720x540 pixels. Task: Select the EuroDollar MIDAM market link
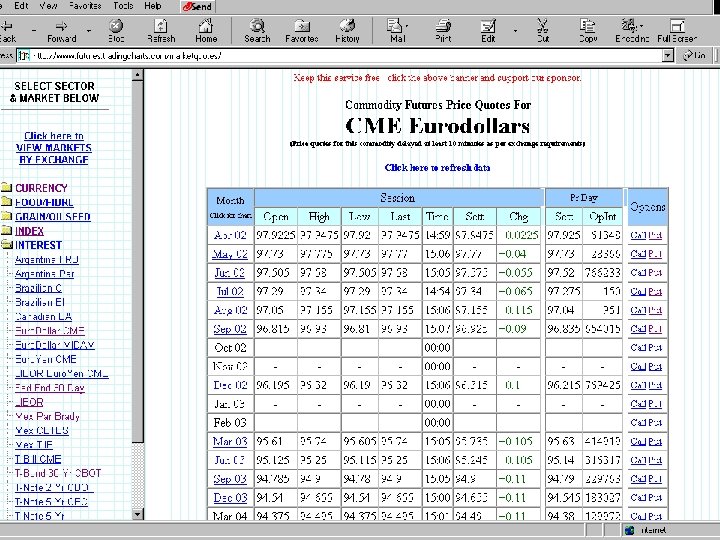pyautogui.click(x=55, y=345)
